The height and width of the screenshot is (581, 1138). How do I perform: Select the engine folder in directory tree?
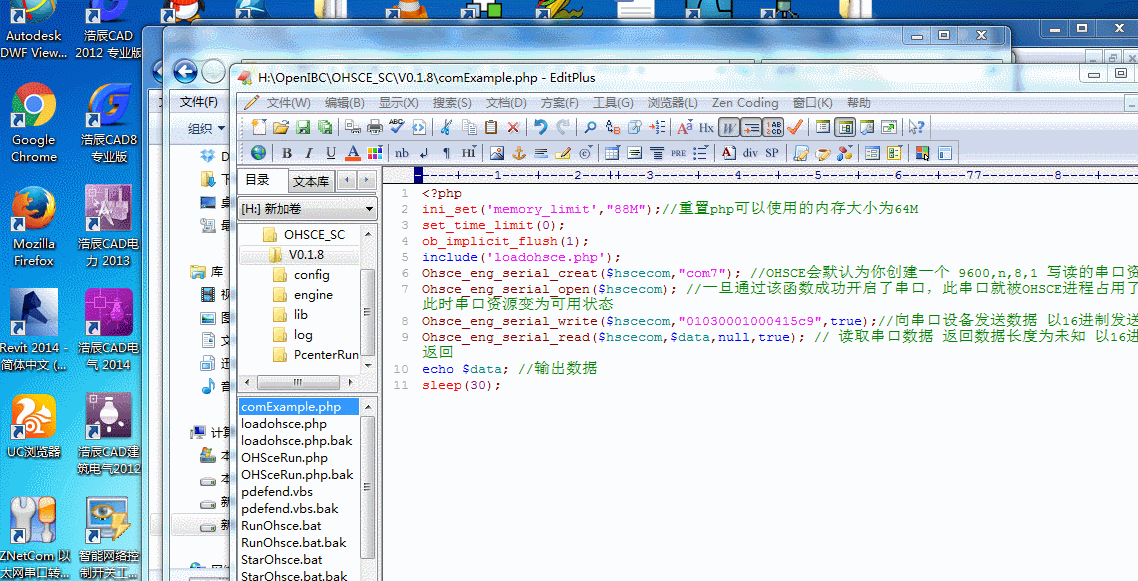pyautogui.click(x=313, y=295)
